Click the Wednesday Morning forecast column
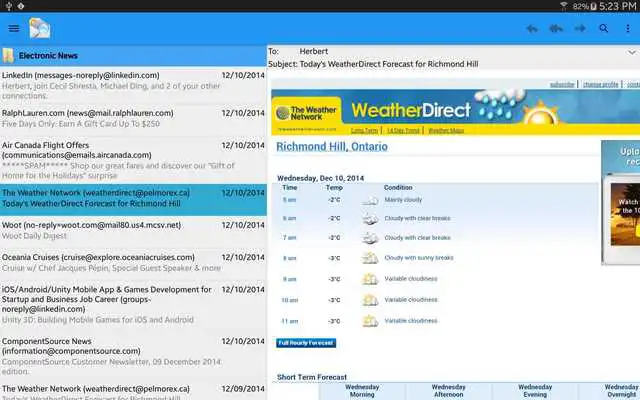 [x=362, y=391]
